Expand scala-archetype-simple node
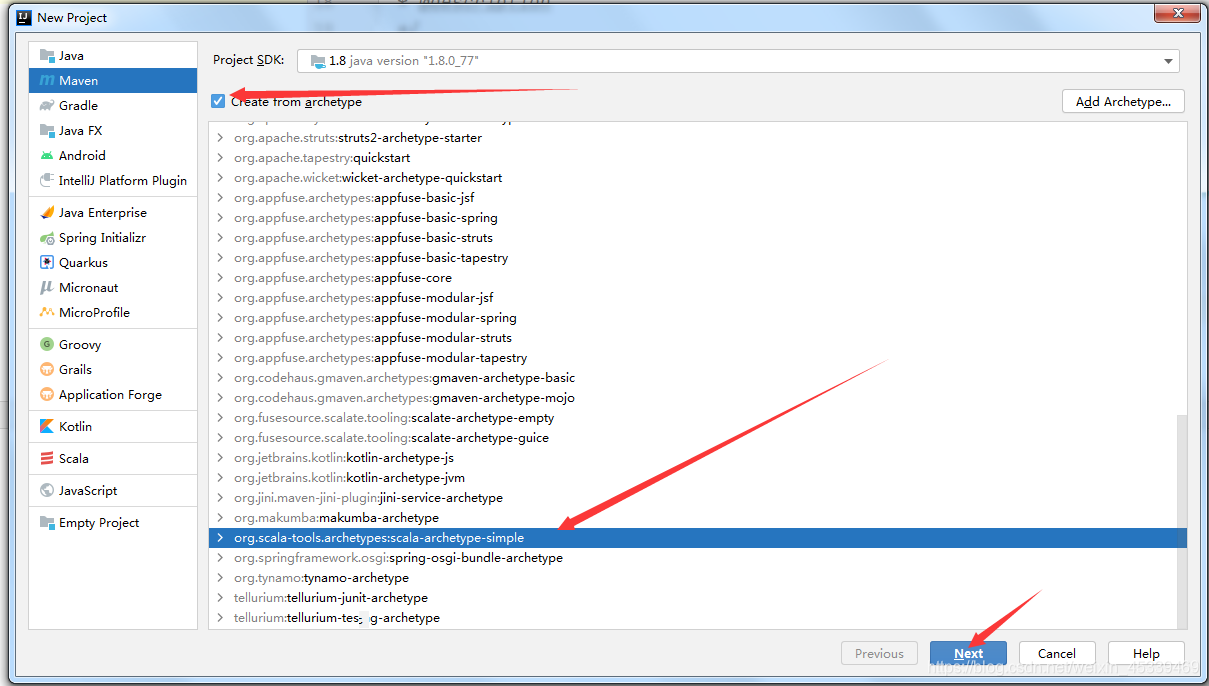Image resolution: width=1209 pixels, height=686 pixels. (x=220, y=538)
